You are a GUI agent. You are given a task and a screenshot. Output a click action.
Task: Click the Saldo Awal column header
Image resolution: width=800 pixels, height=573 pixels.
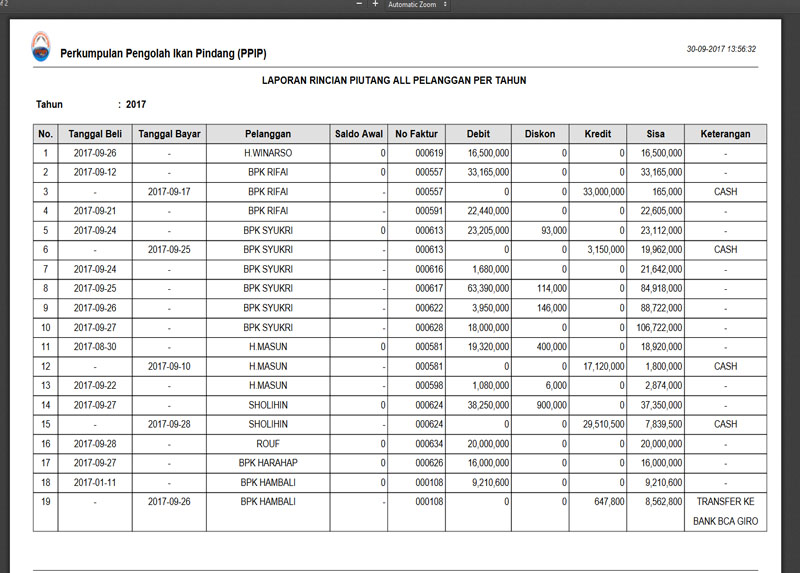click(359, 134)
